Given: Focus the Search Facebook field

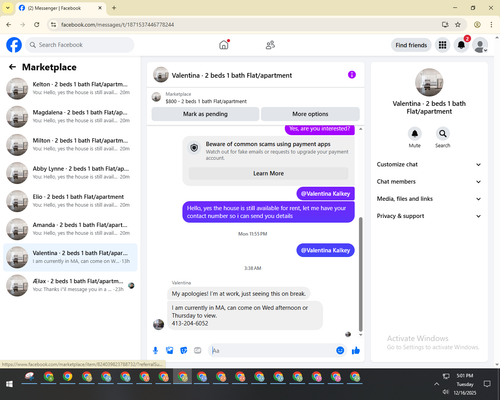Looking at the screenshot, I should (80, 45).
